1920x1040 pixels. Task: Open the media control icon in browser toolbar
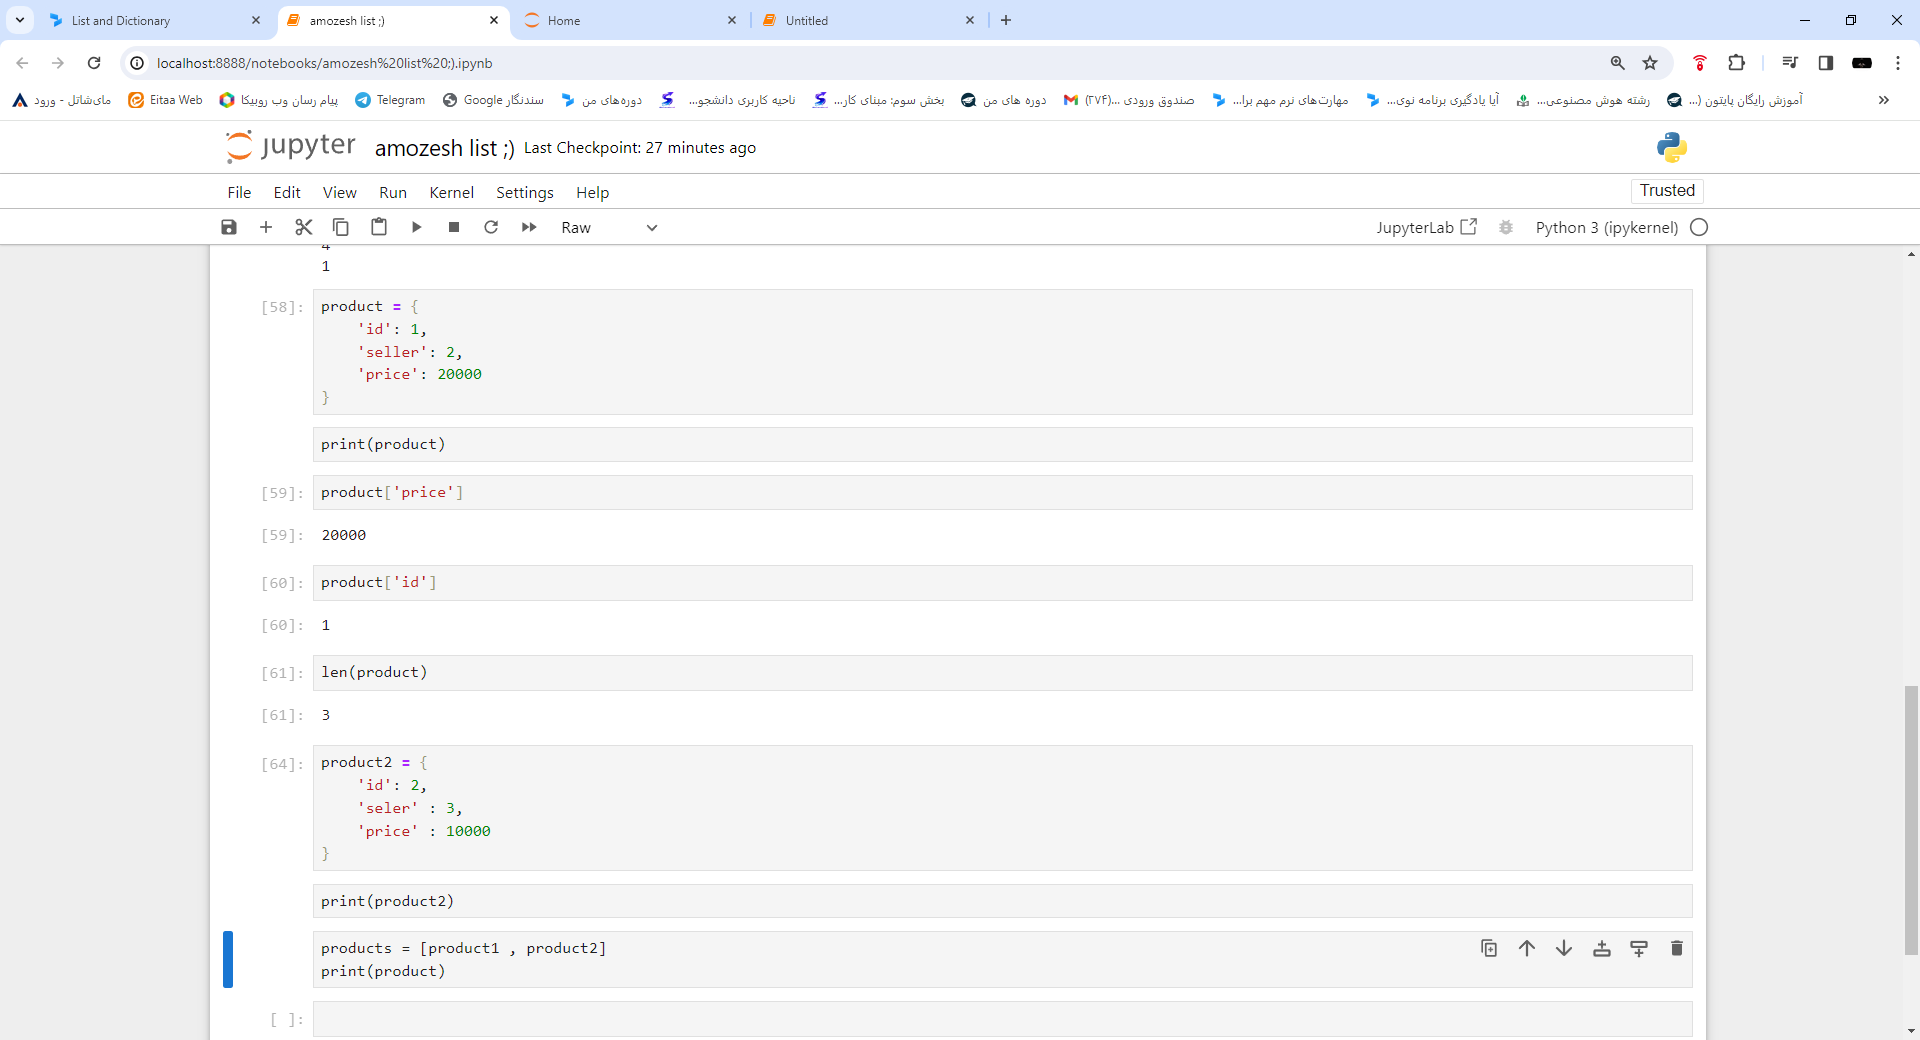1790,63
